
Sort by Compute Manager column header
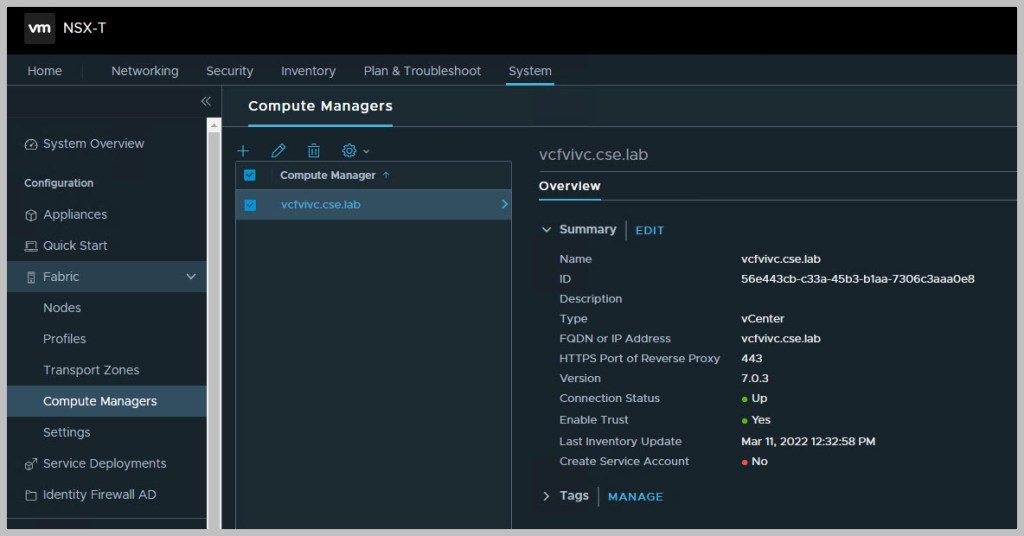(x=328, y=175)
